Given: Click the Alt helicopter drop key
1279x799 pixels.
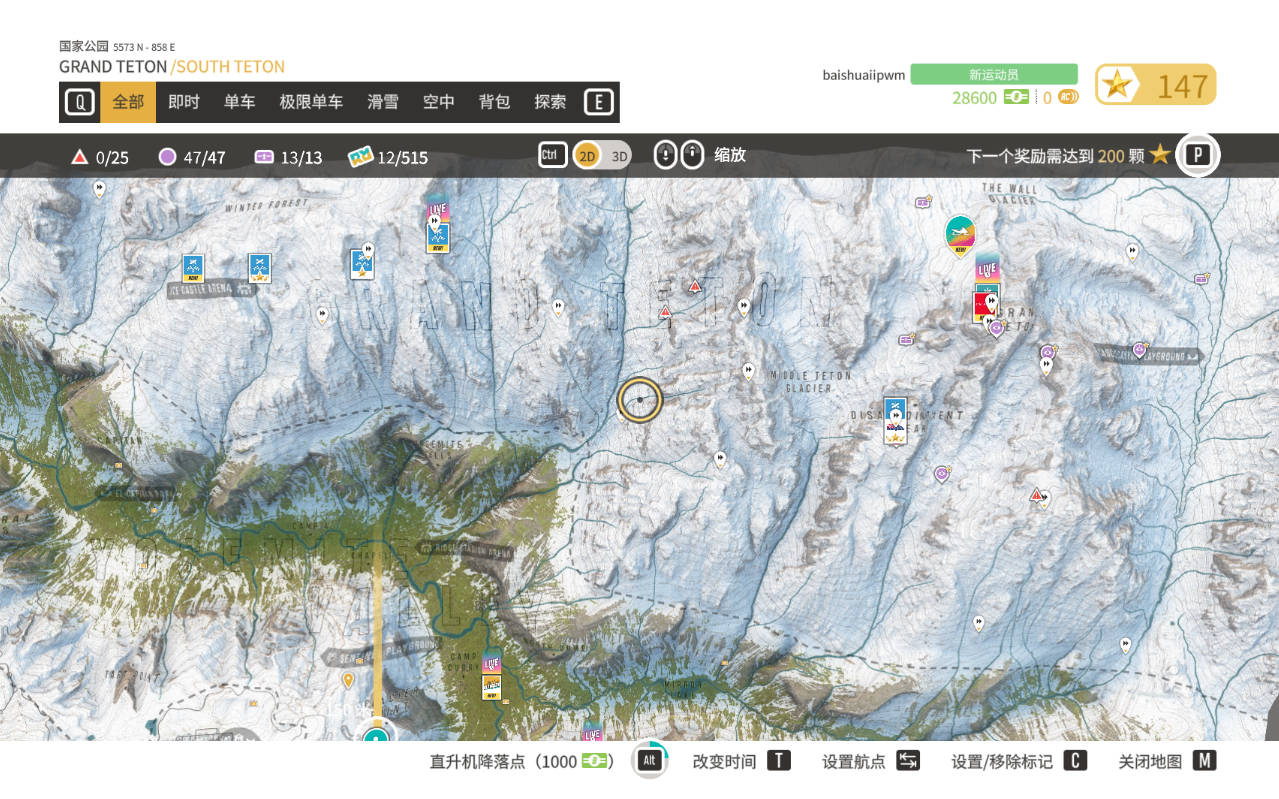Looking at the screenshot, I should tap(649, 761).
